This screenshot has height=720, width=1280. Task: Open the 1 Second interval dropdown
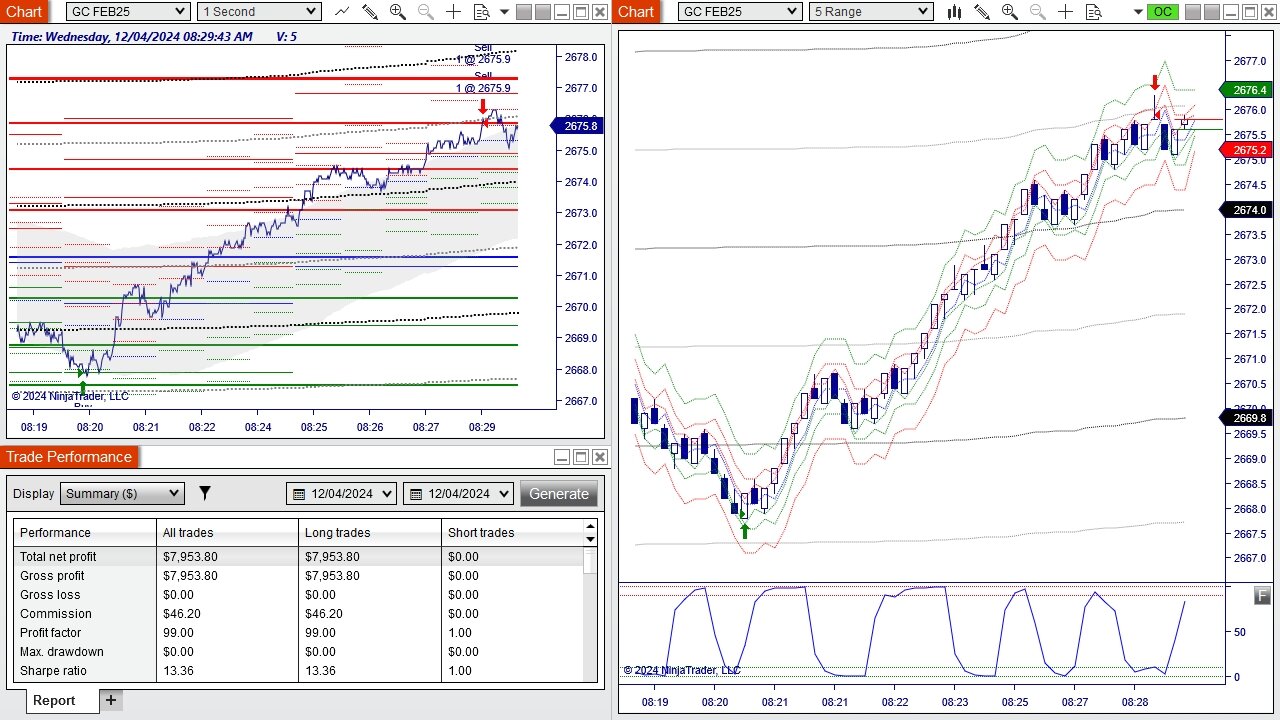[x=259, y=12]
